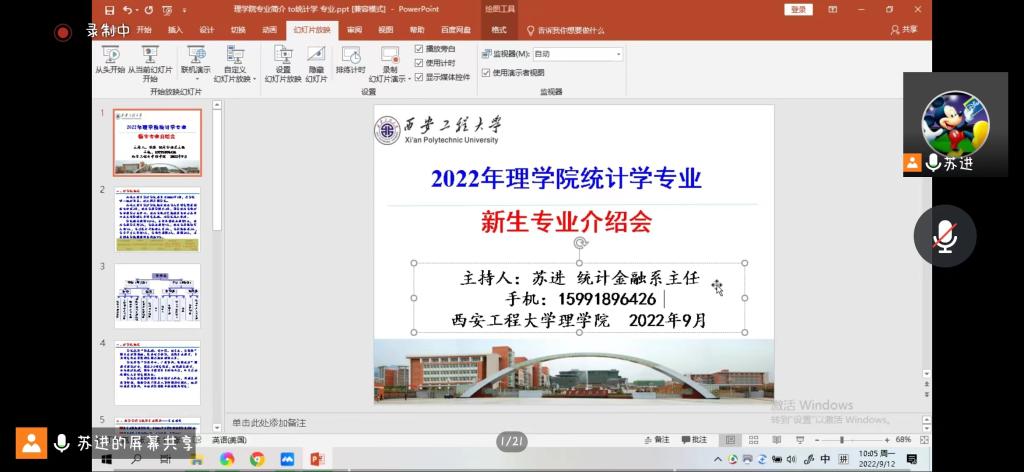Open the Monitor (监视器) dropdown set to 自动
Viewport: 1024px width, 472px height.
[x=577, y=54]
